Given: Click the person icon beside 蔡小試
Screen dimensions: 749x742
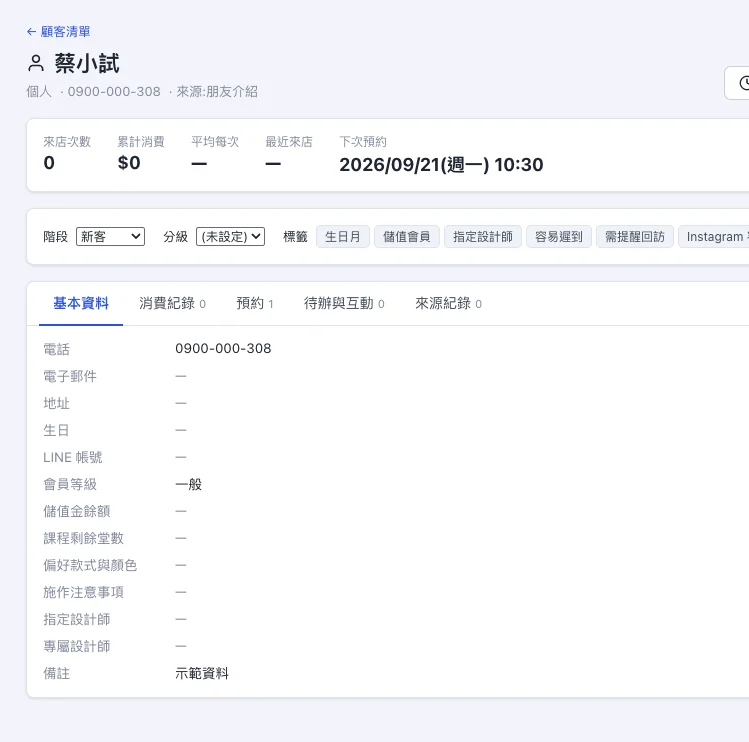Looking at the screenshot, I should 36,64.
